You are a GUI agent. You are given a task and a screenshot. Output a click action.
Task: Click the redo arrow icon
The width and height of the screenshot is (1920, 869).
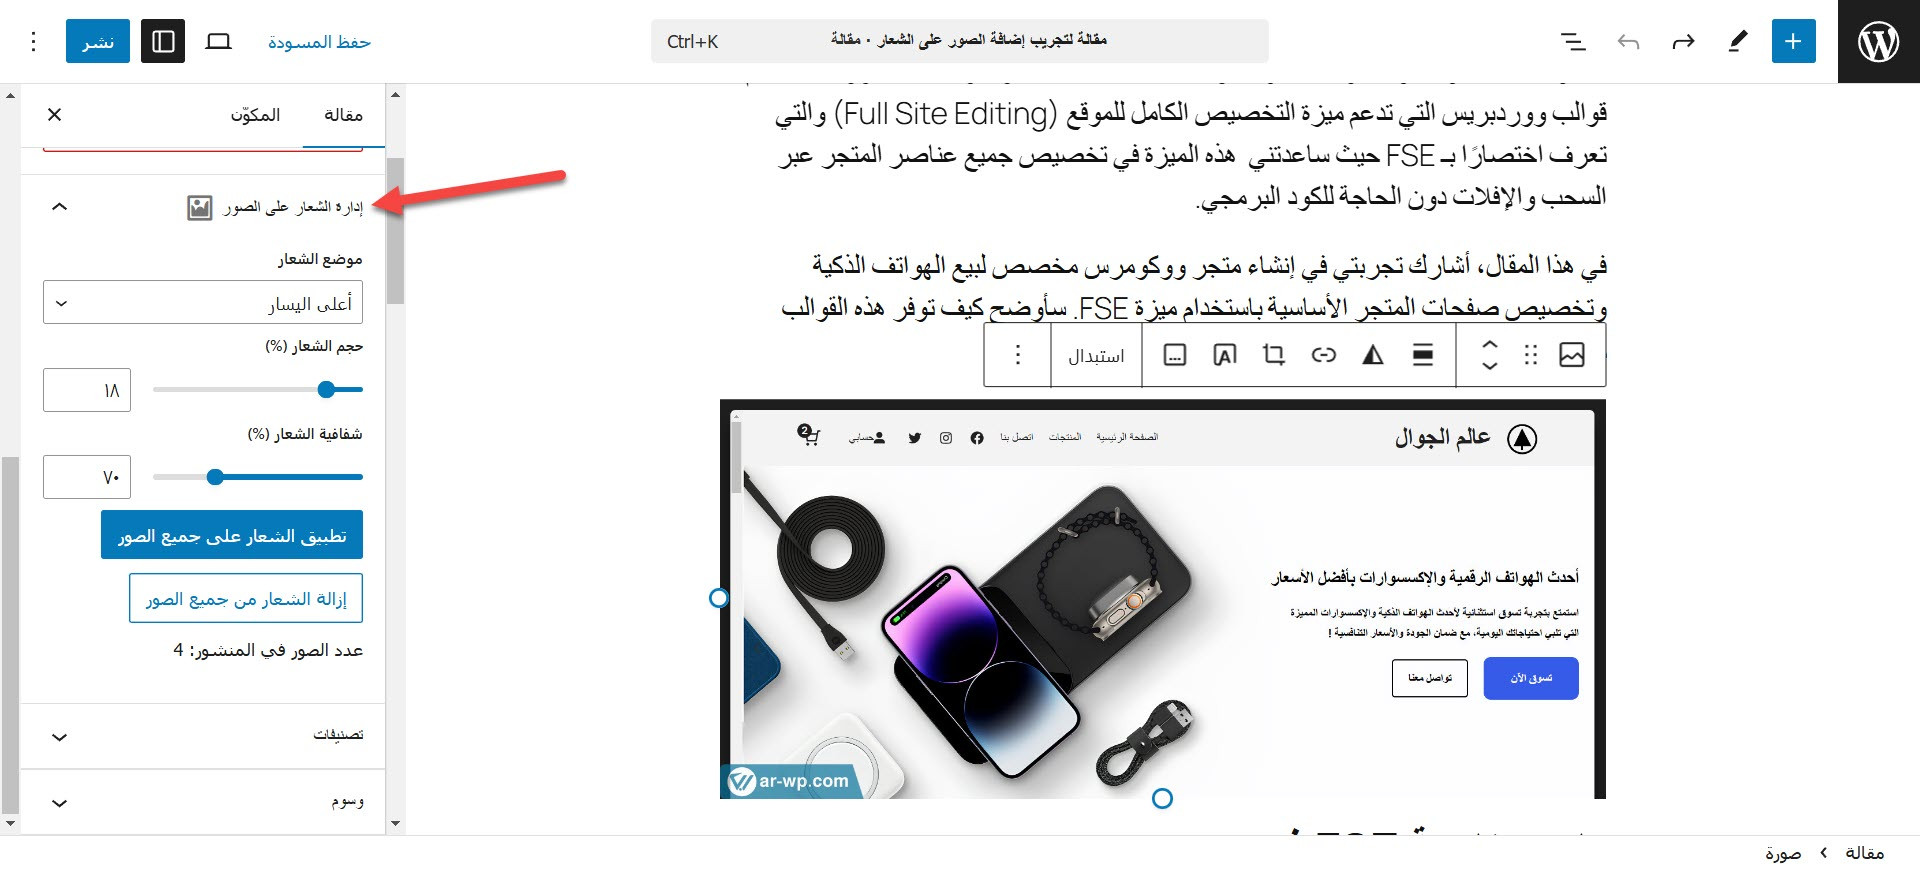(x=1683, y=41)
